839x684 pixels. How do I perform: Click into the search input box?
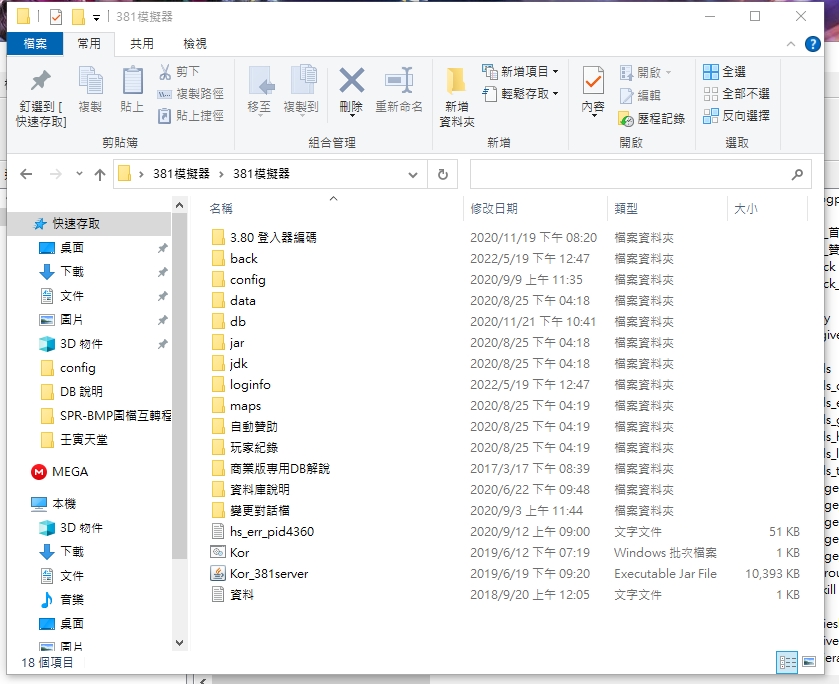630,174
